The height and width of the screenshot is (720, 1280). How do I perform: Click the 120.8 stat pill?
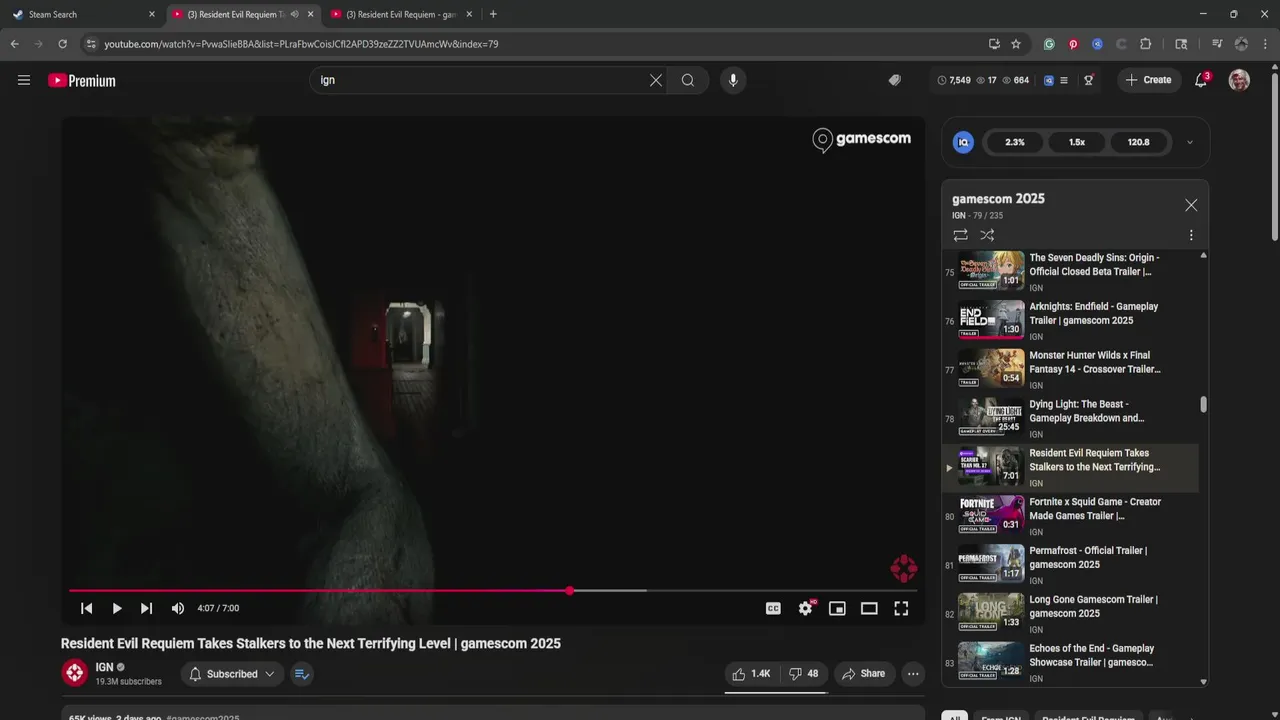pos(1139,142)
